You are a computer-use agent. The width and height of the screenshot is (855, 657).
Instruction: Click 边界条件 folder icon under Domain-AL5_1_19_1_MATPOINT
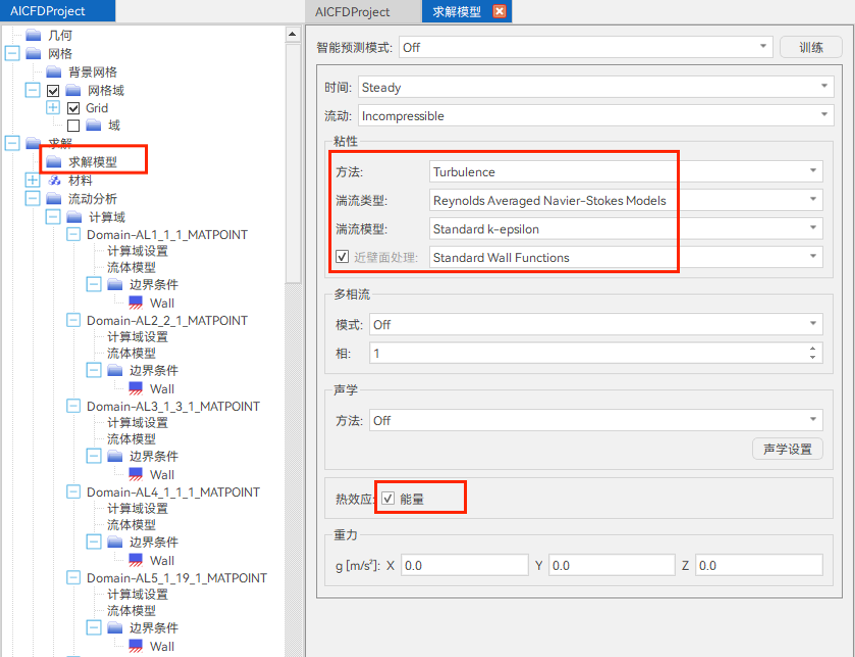[115, 628]
